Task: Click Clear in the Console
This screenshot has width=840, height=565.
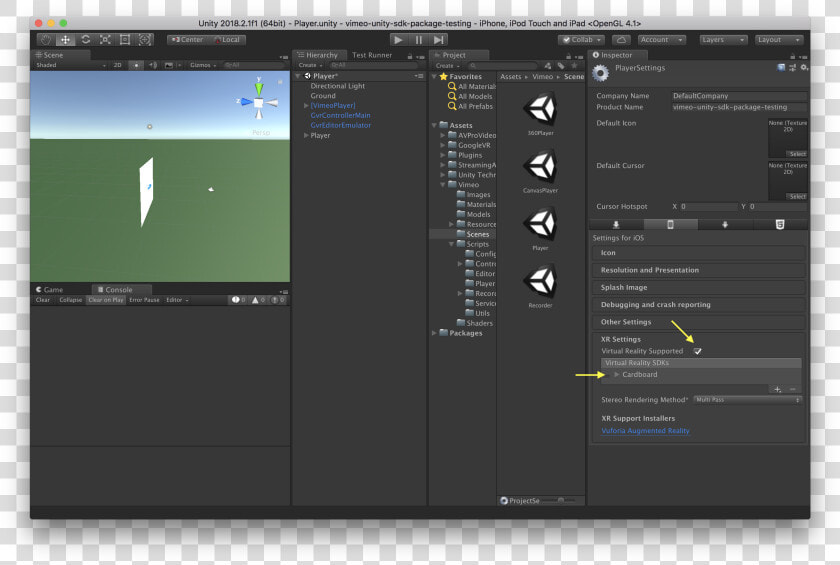Action: (x=43, y=300)
